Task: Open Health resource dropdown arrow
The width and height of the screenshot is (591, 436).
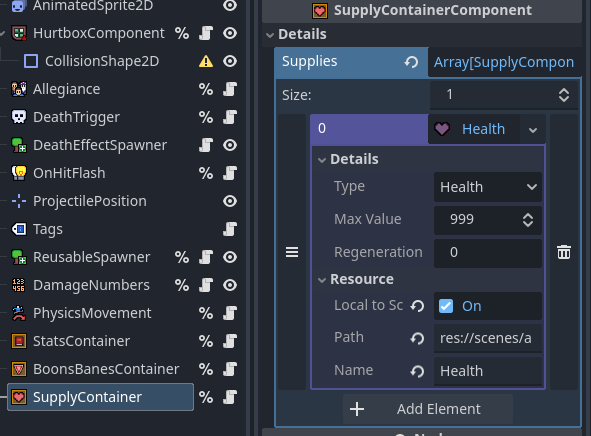Action: click(533, 130)
